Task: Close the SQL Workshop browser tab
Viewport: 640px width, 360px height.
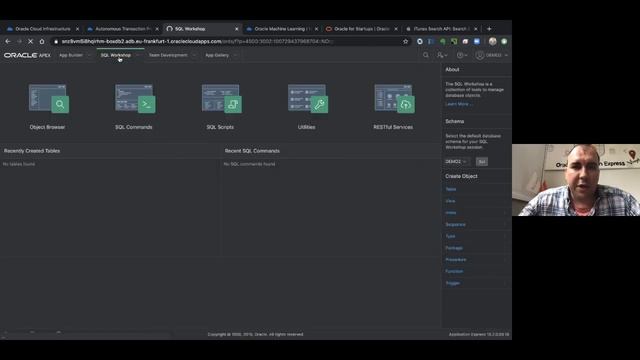Action: click(x=236, y=29)
